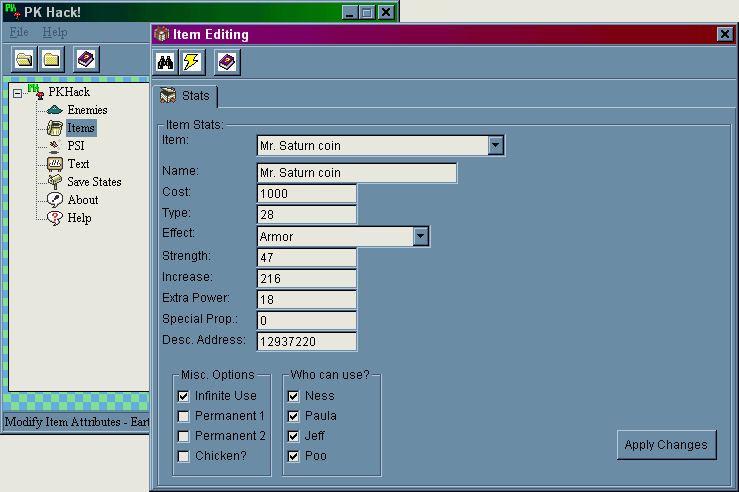
Task: Click the Desc. Address field
Action: 307,342
